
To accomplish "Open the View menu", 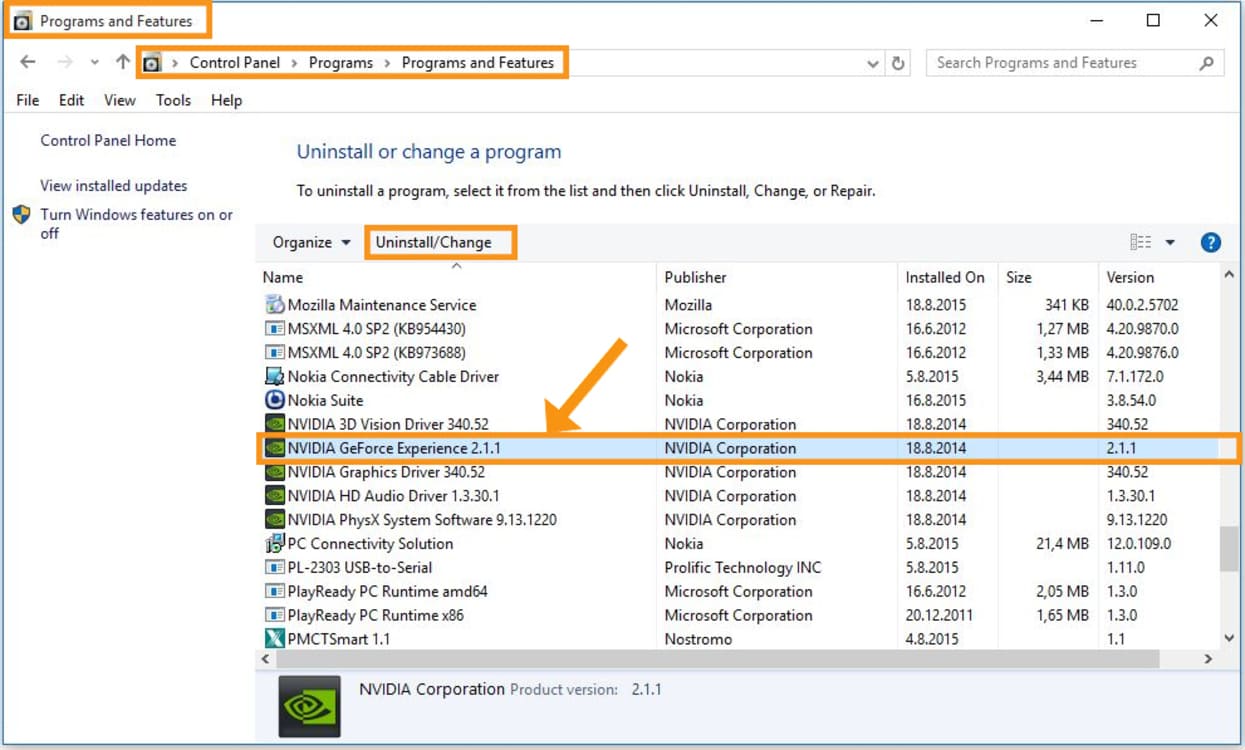I will pyautogui.click(x=120, y=100).
